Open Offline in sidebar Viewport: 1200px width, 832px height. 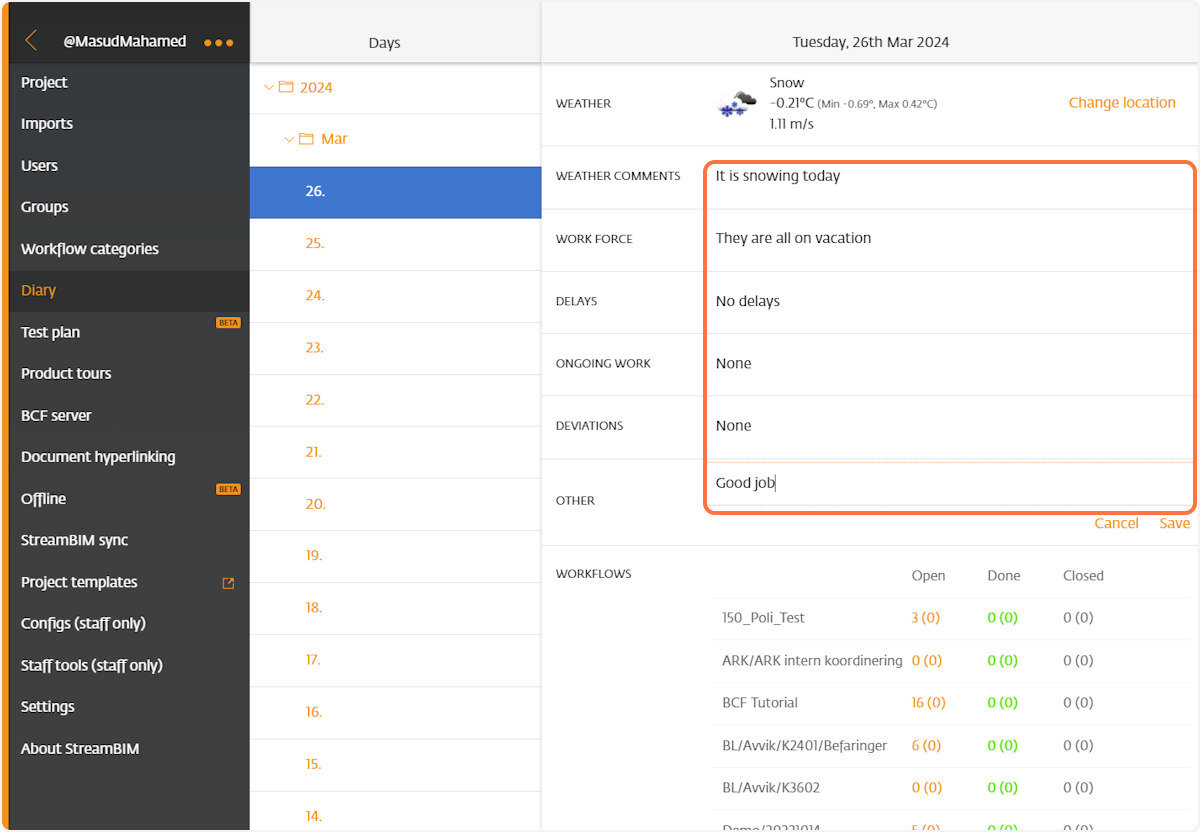(x=129, y=499)
